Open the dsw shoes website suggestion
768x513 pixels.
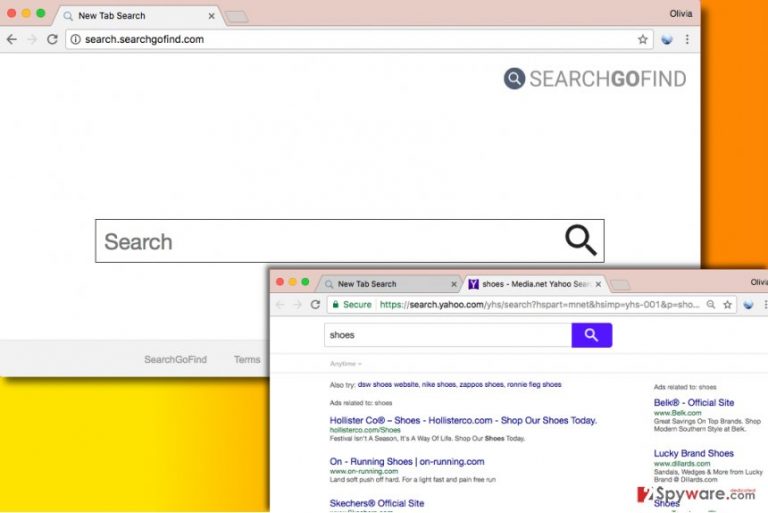coord(388,385)
